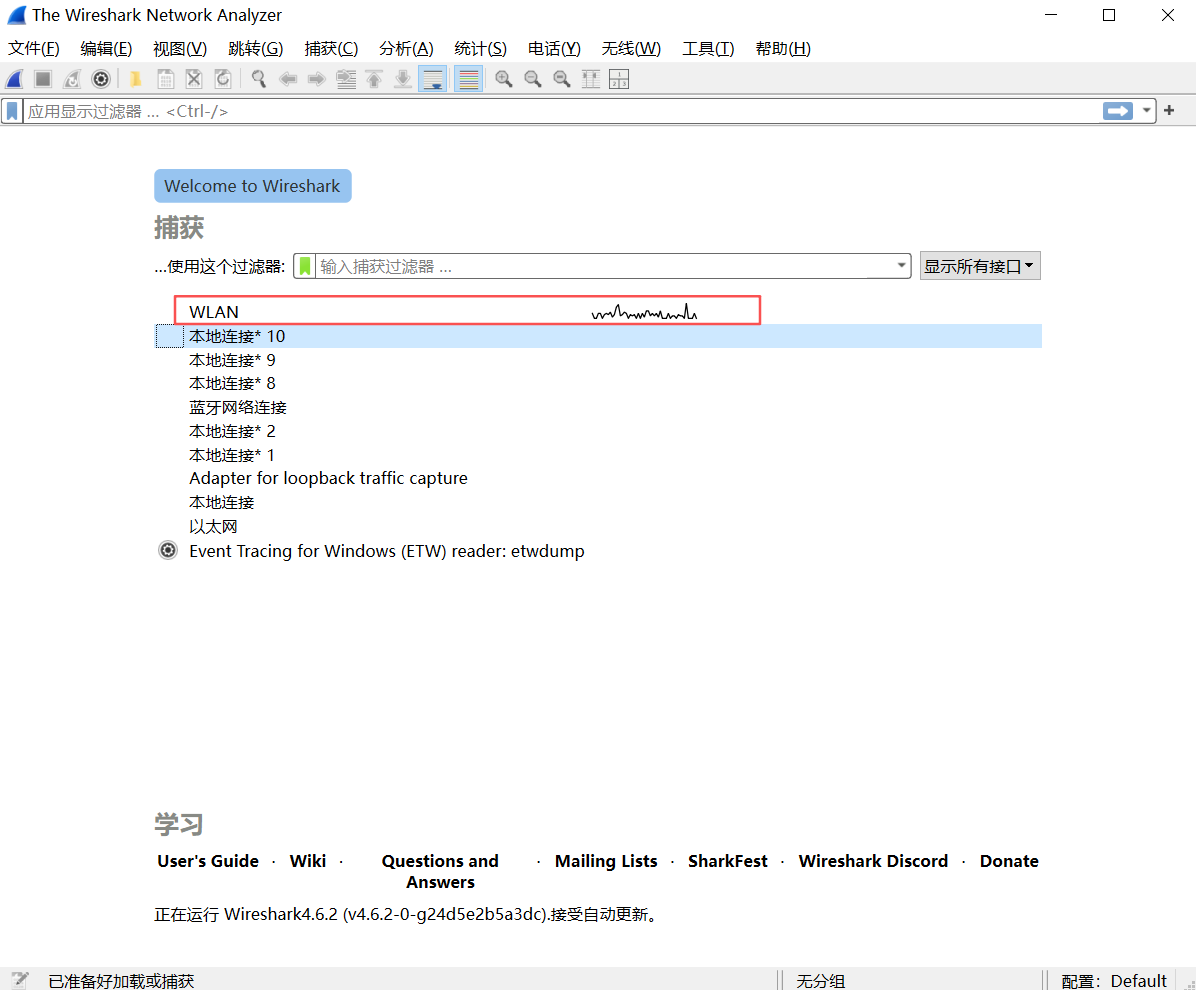Open the User's Guide link
Screen dimensions: 1196x990
point(207,861)
